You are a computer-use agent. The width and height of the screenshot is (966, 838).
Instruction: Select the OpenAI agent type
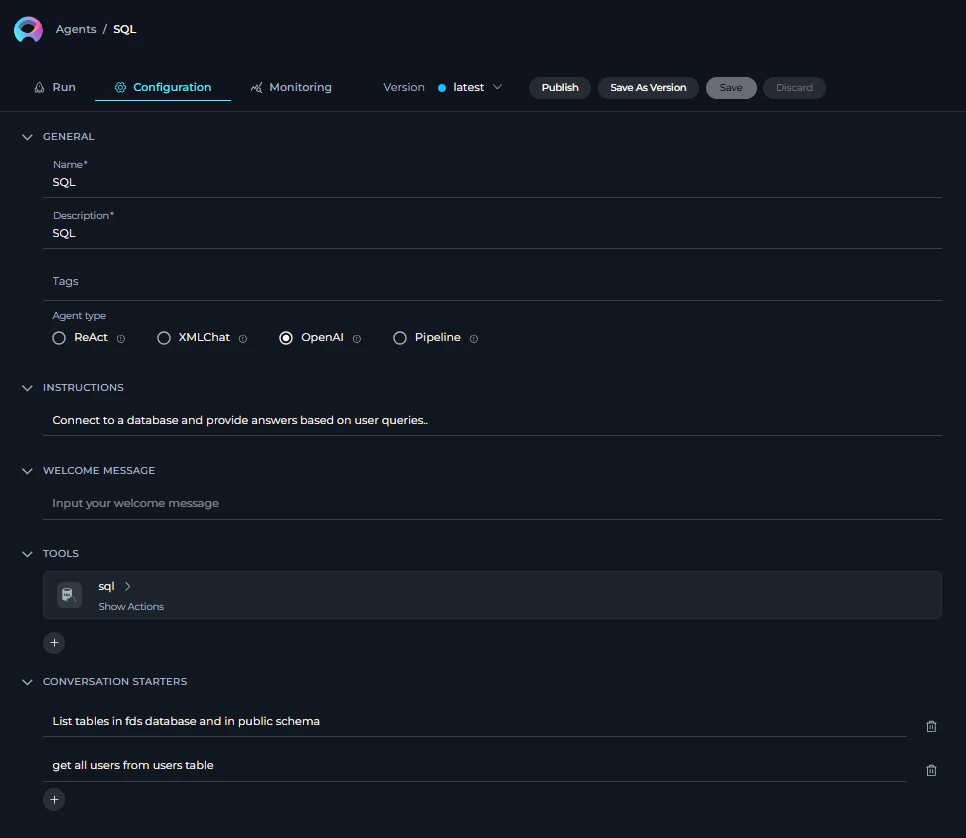tap(286, 338)
